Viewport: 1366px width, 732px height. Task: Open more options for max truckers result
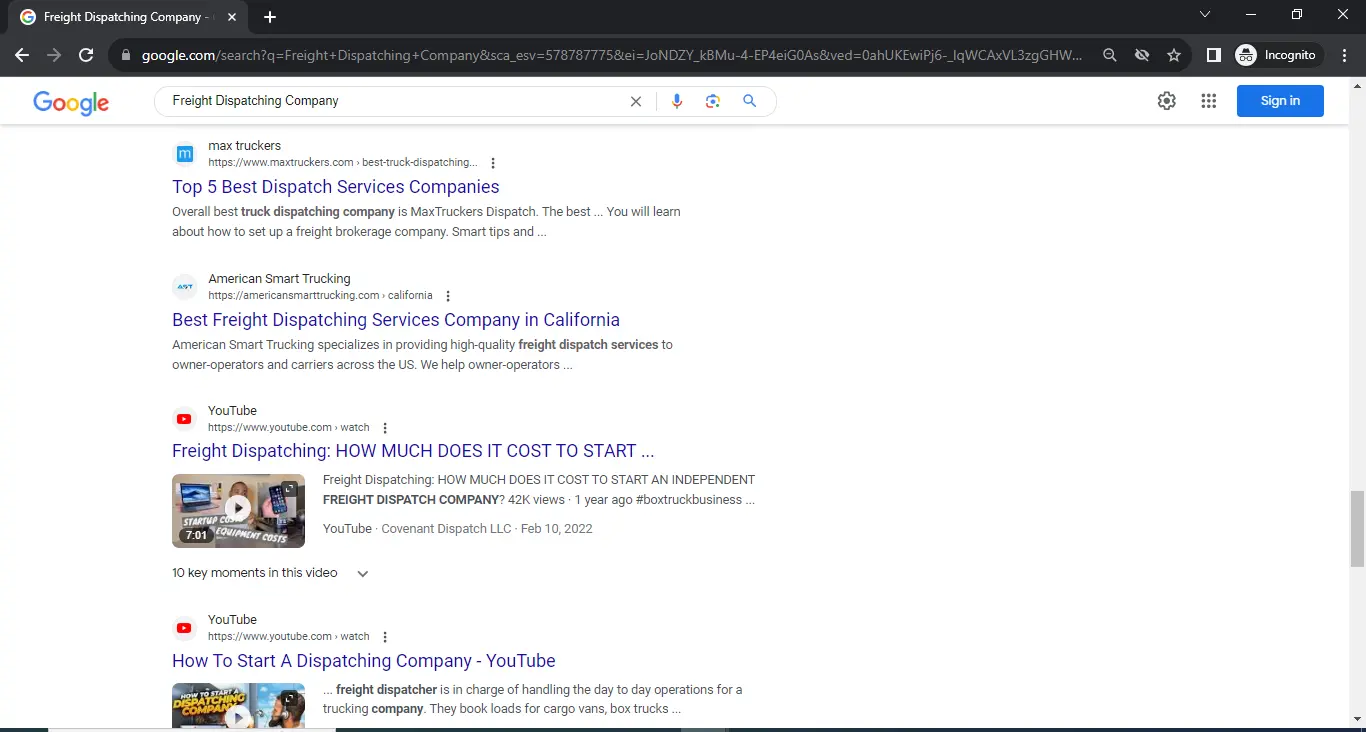click(493, 163)
